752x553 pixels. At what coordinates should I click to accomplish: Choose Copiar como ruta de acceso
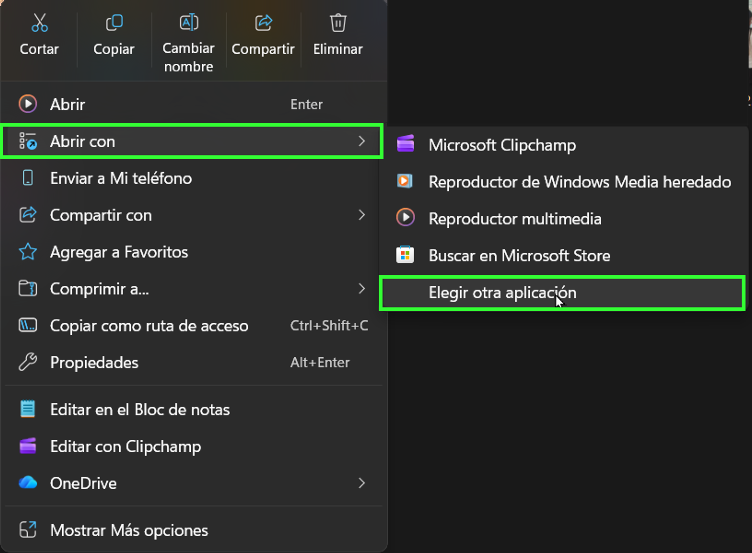[193, 326]
